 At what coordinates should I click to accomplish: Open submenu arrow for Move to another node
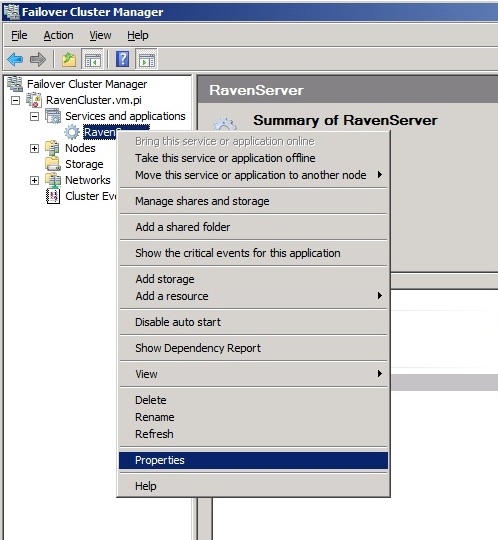pyautogui.click(x=380, y=175)
